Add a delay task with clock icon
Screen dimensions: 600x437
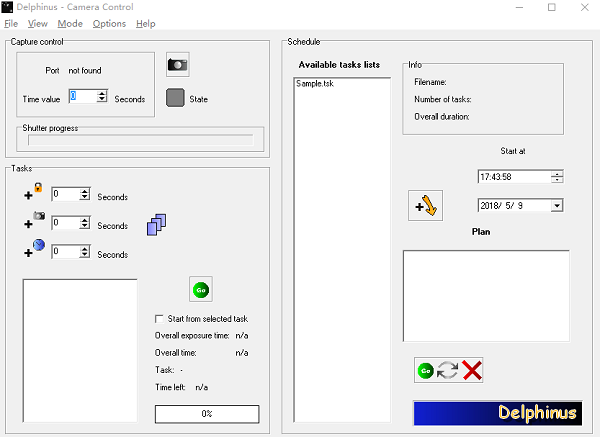34,250
